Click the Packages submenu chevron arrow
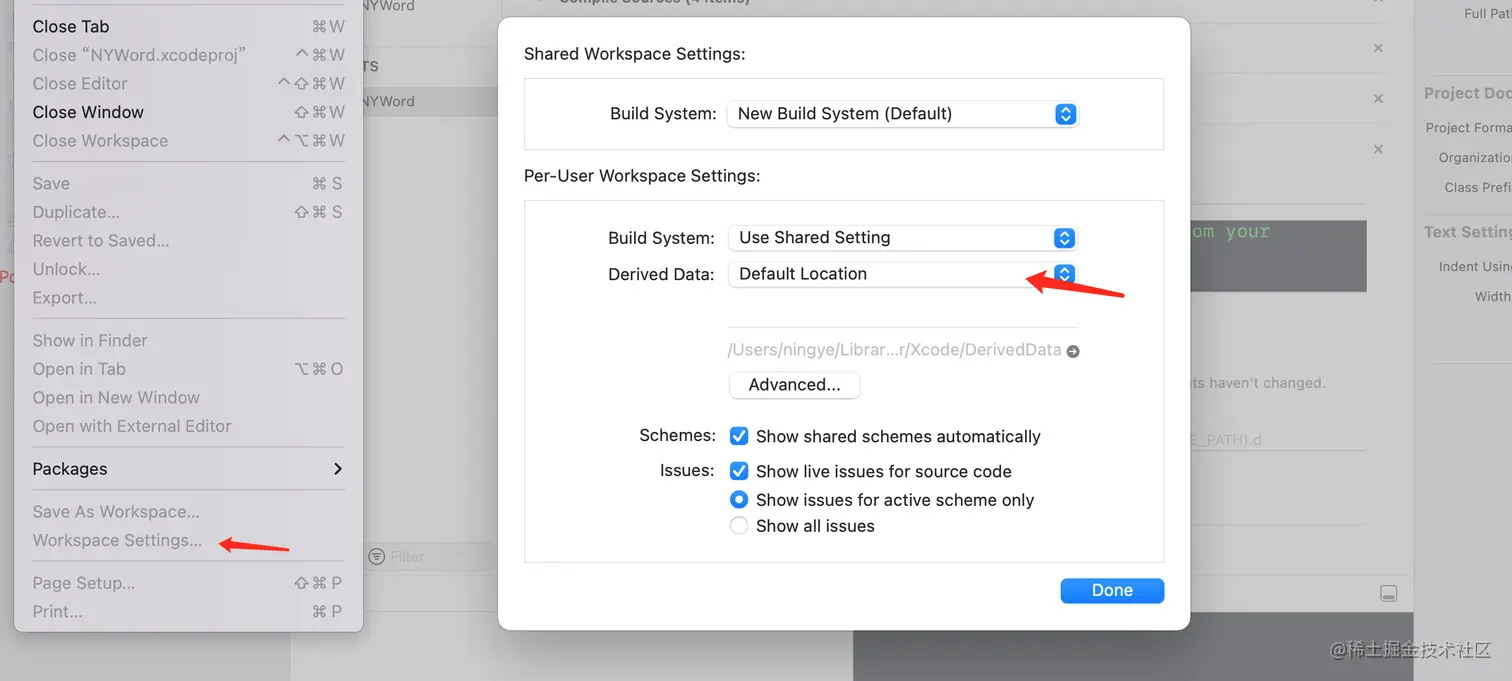 [338, 469]
